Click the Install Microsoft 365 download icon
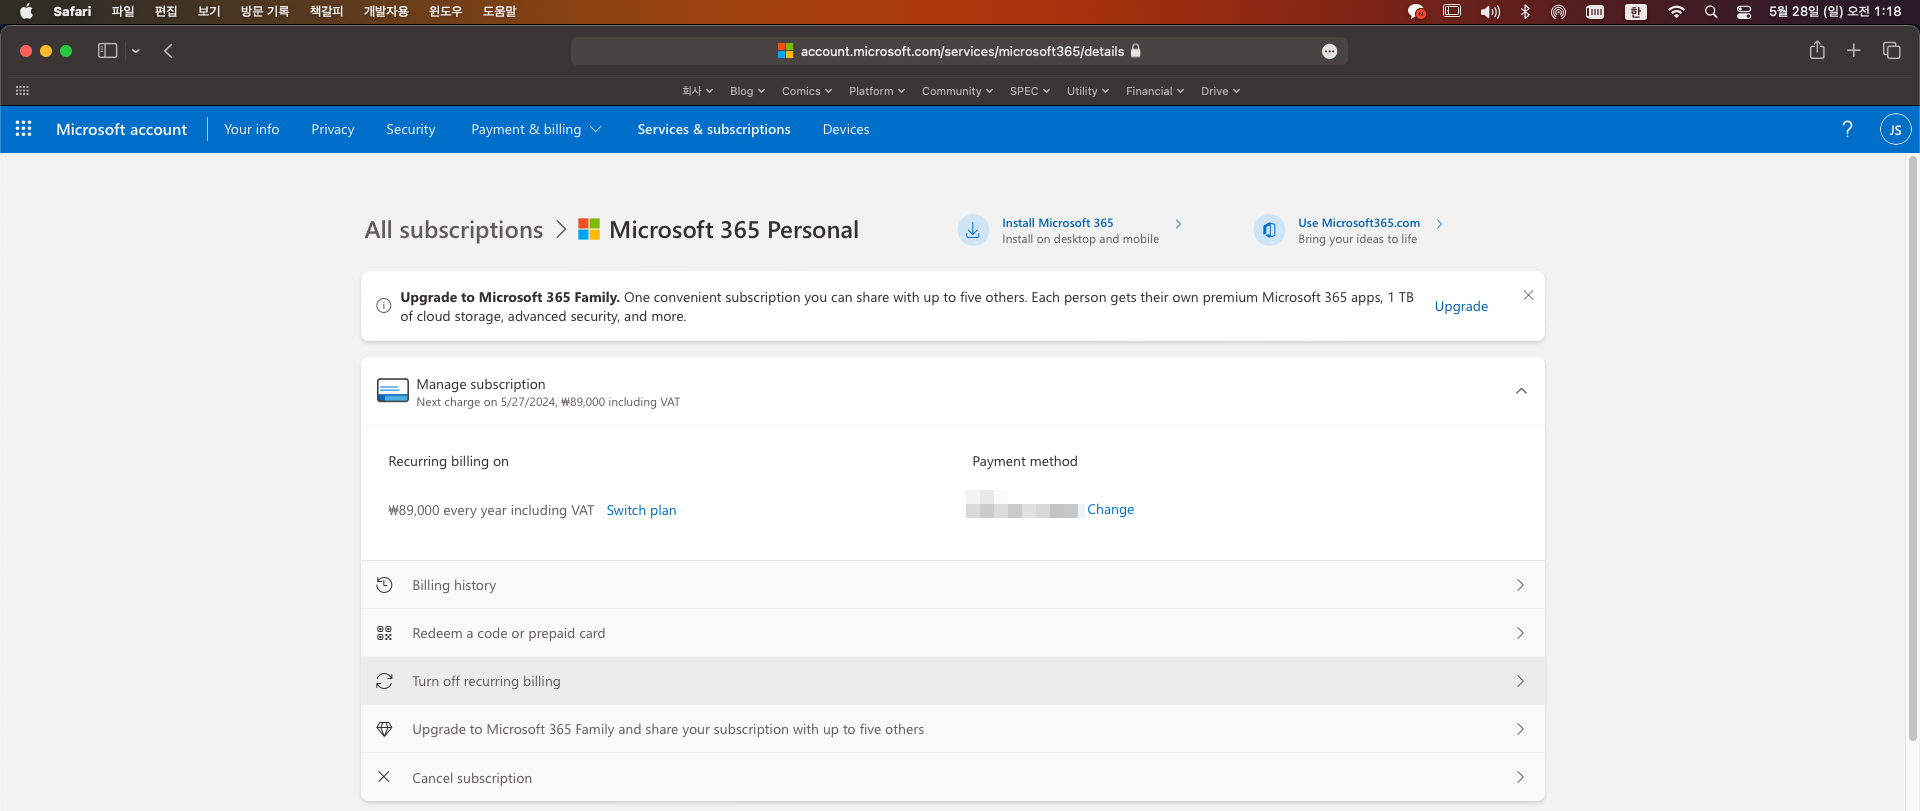Viewport: 1920px width, 811px height. 973,230
